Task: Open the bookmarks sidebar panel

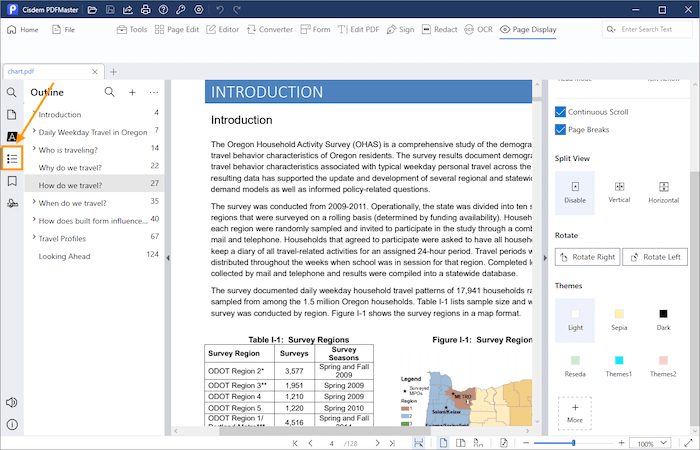Action: point(12,181)
